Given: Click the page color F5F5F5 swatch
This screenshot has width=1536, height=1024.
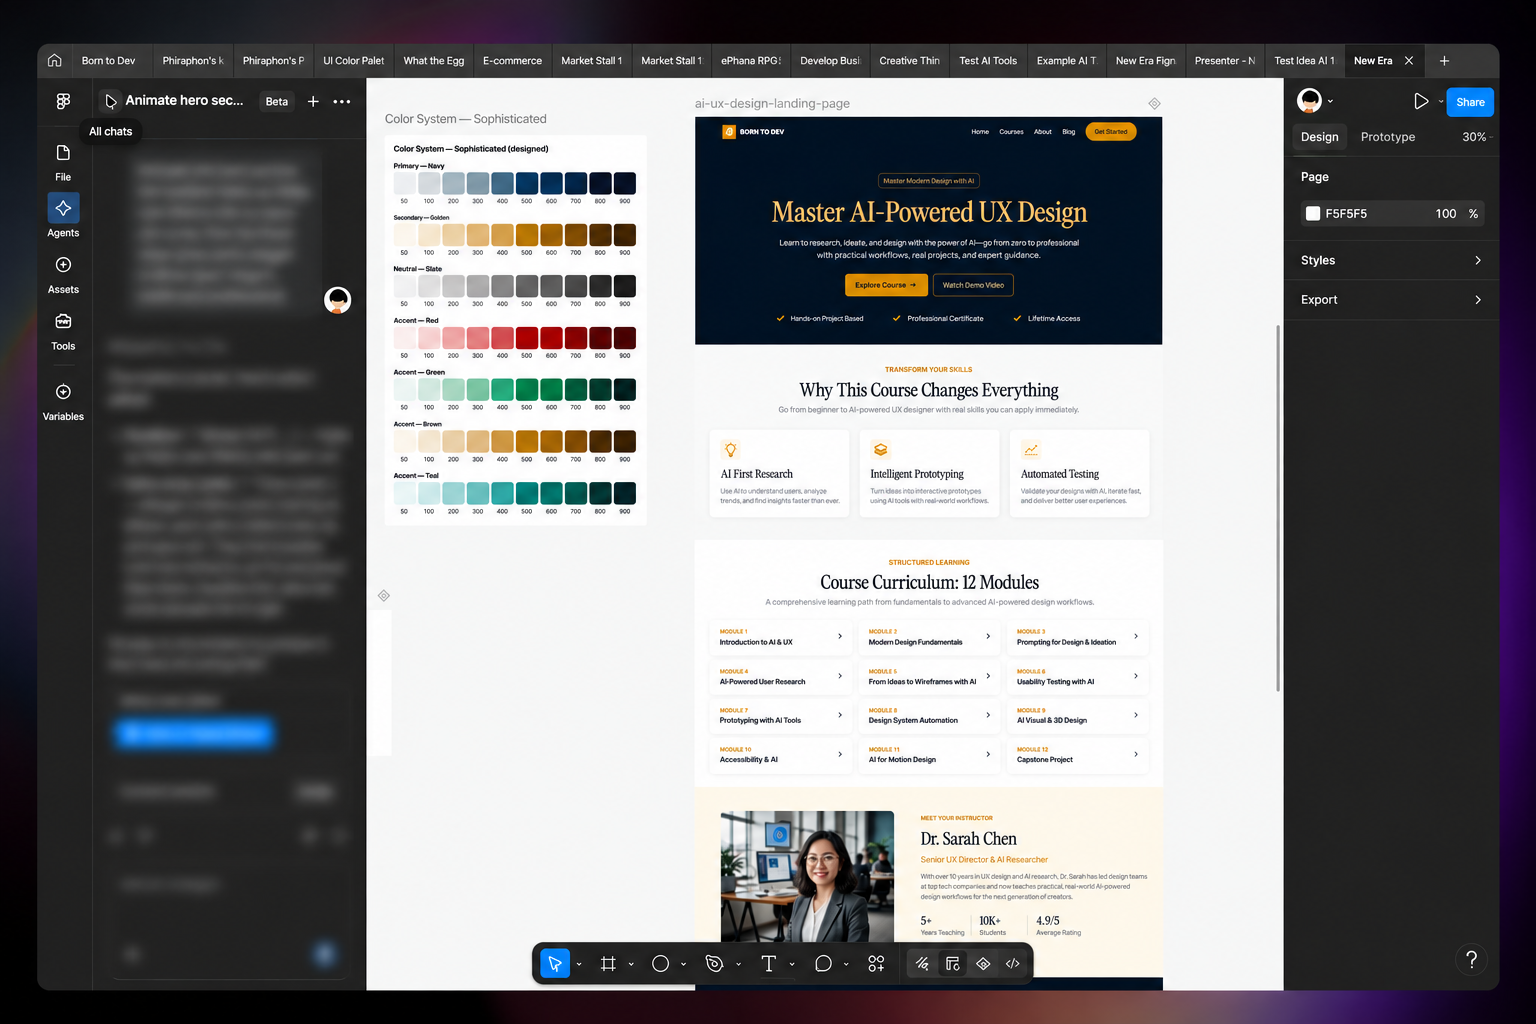Looking at the screenshot, I should pyautogui.click(x=1313, y=213).
